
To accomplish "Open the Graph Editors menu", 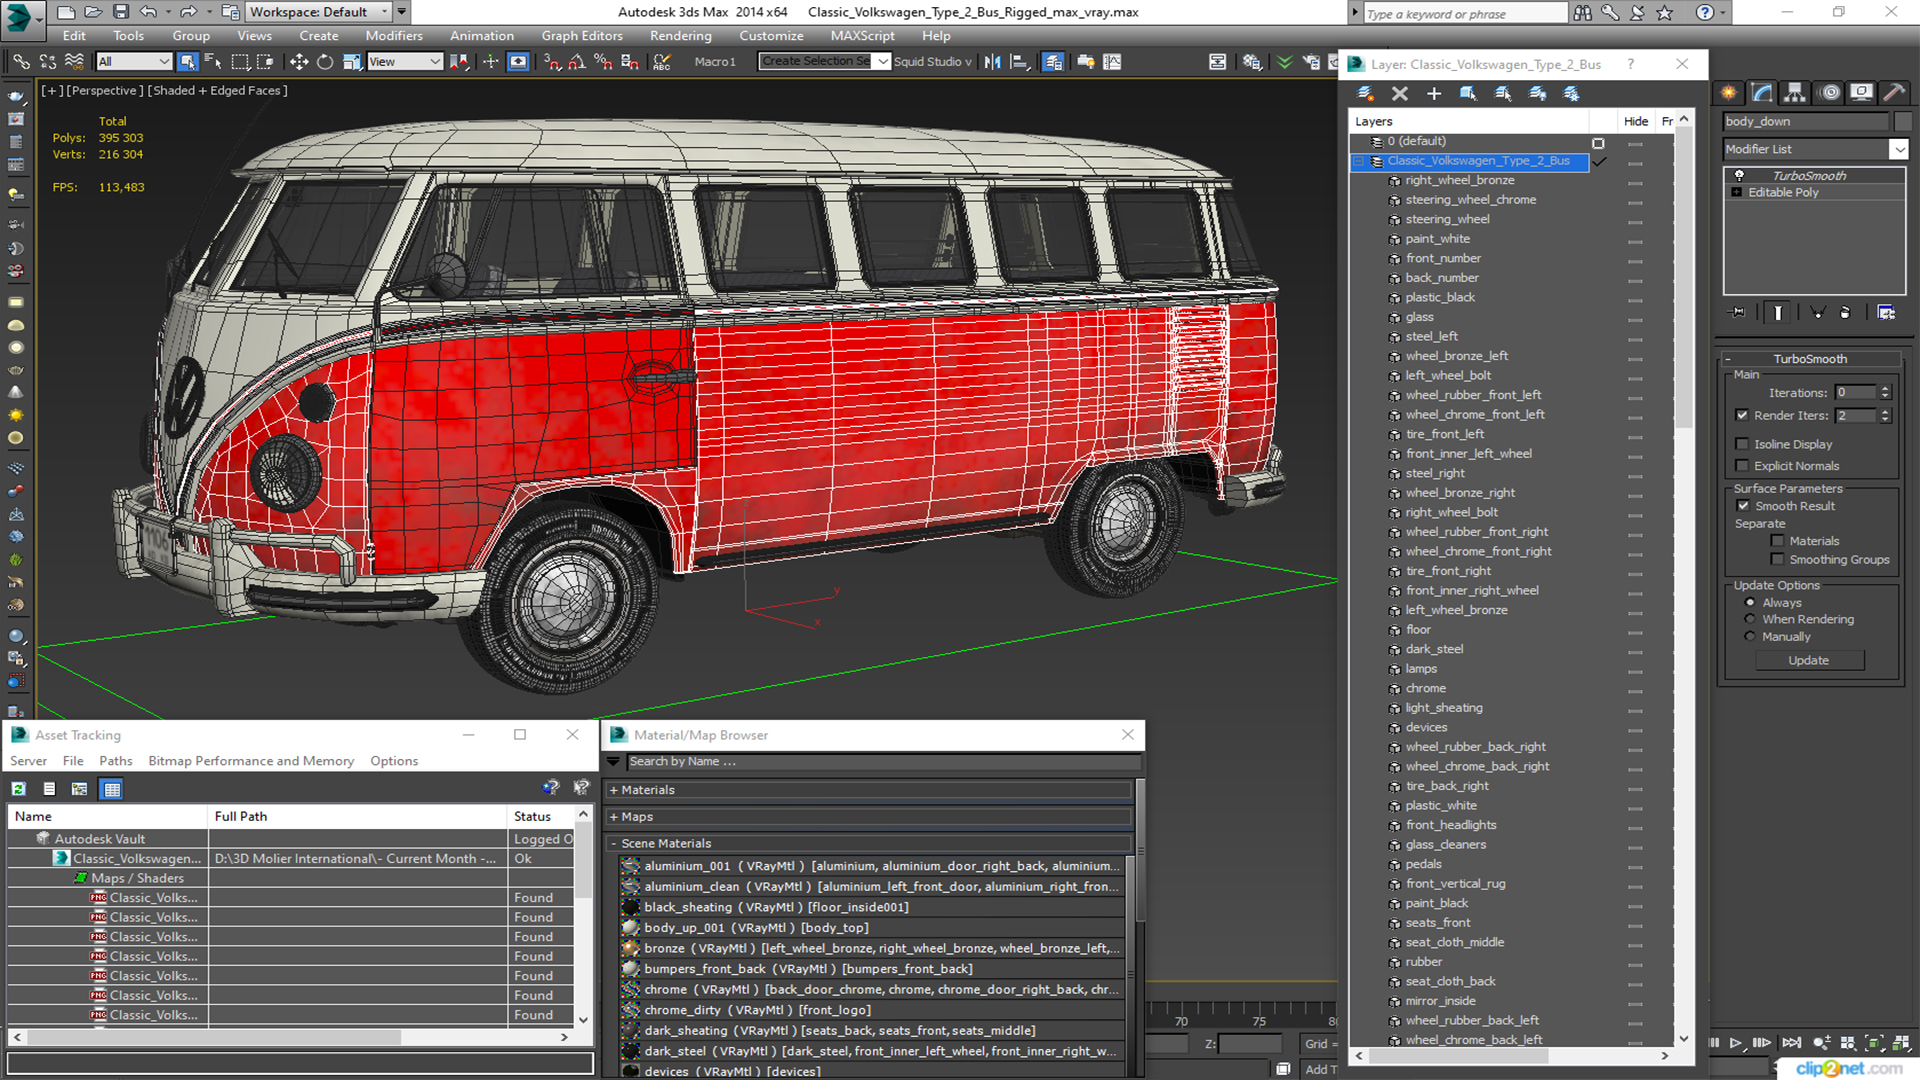I will pyautogui.click(x=582, y=36).
